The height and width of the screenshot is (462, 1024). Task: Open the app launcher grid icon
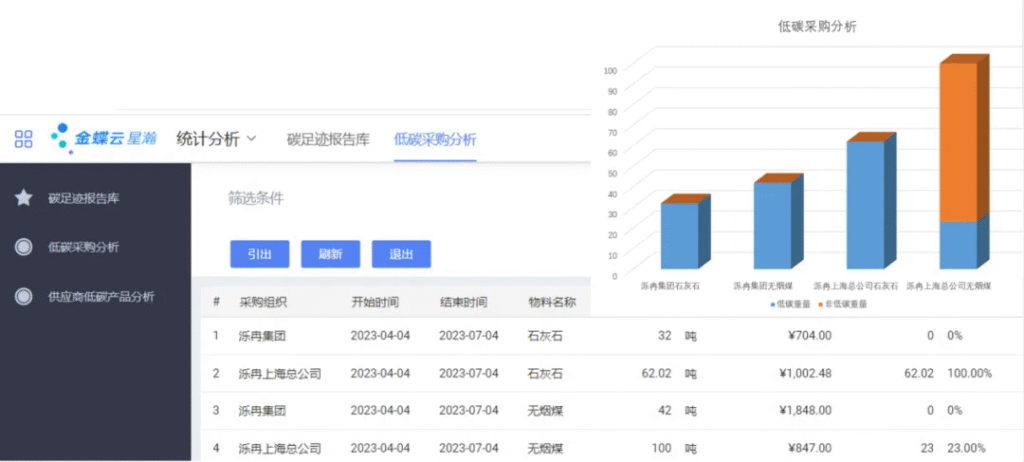pyautogui.click(x=23, y=139)
